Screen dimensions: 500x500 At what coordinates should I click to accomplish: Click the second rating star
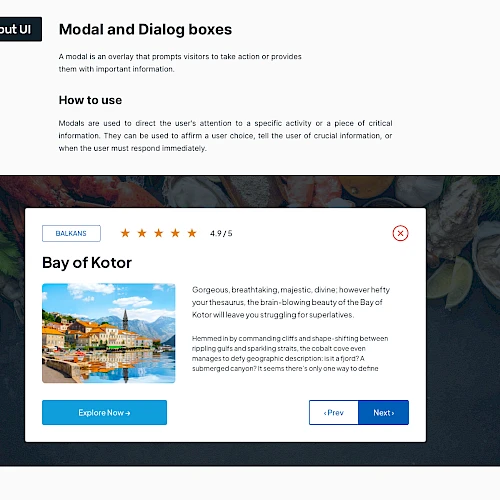click(142, 233)
